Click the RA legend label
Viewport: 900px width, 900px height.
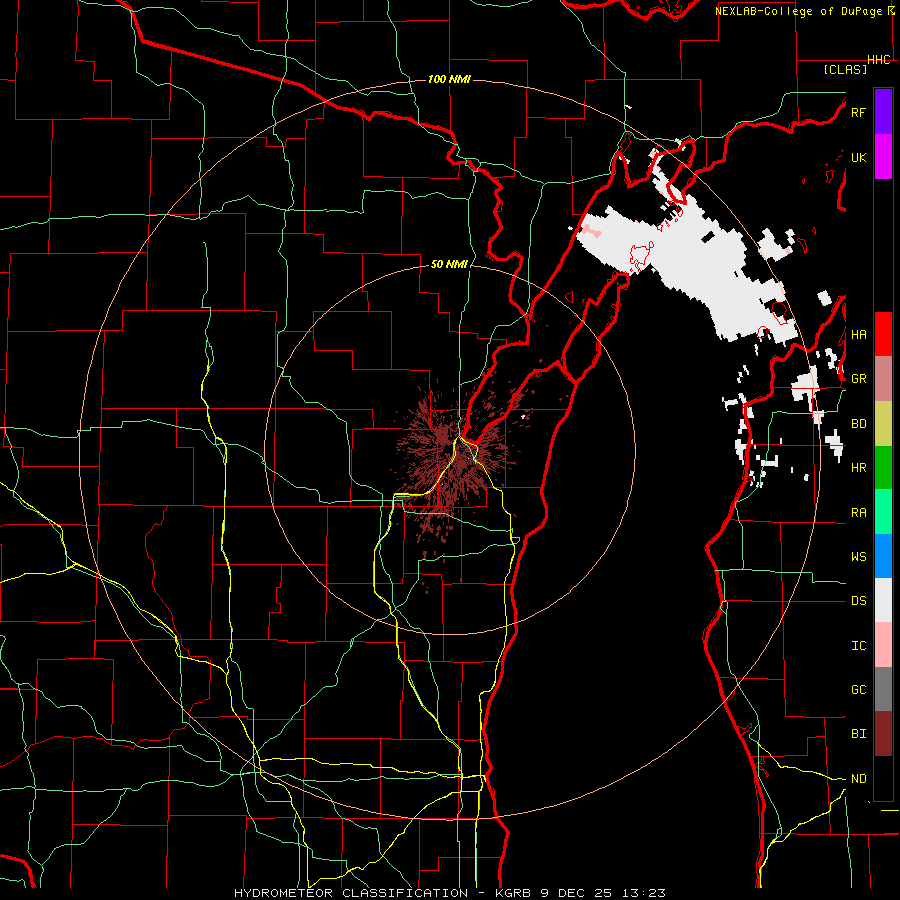858,513
